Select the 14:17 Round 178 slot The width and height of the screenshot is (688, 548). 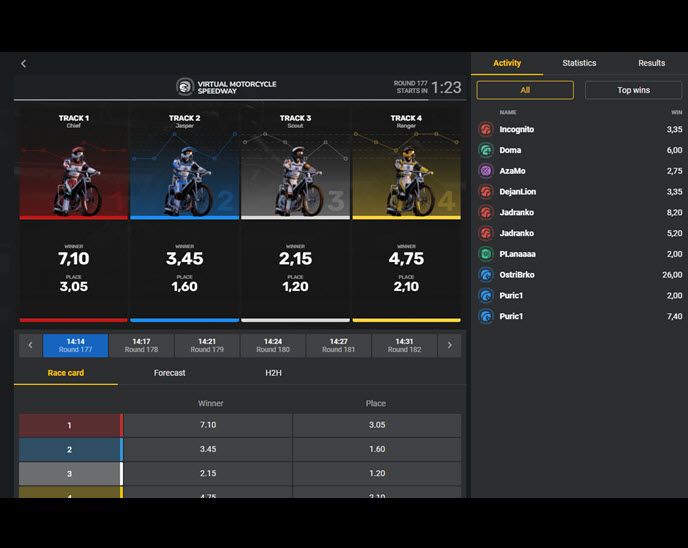[x=141, y=345]
